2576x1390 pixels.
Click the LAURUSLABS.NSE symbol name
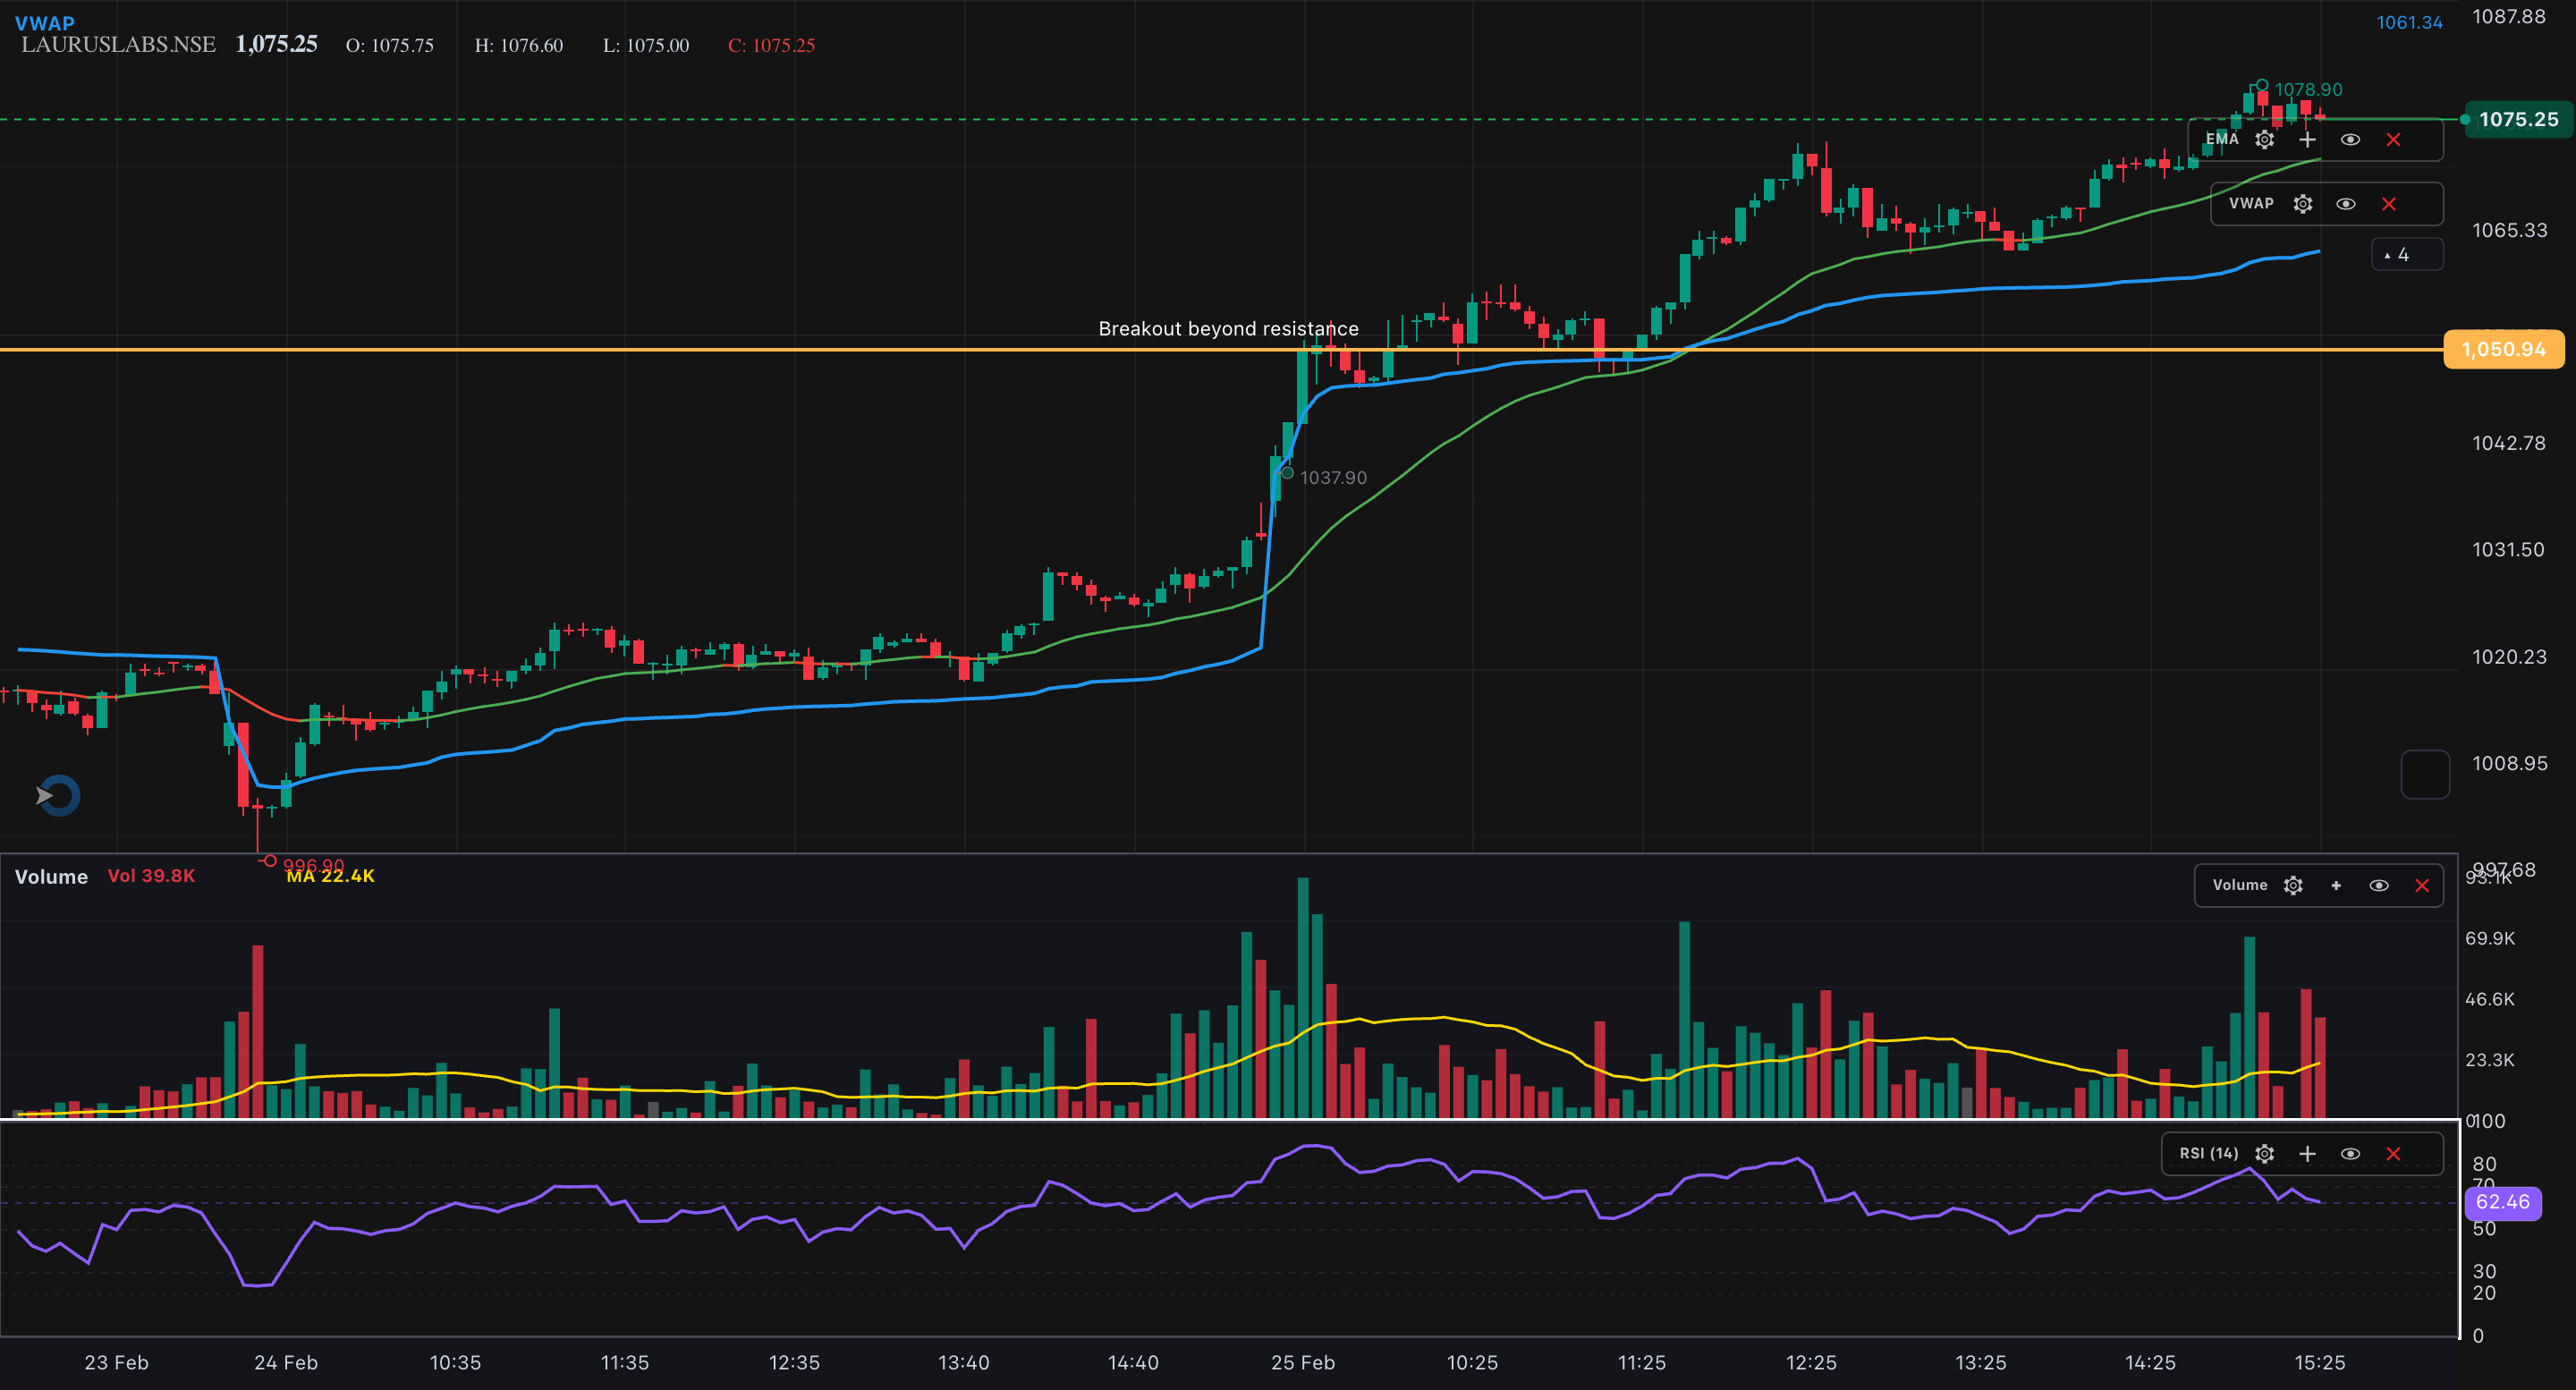point(118,44)
